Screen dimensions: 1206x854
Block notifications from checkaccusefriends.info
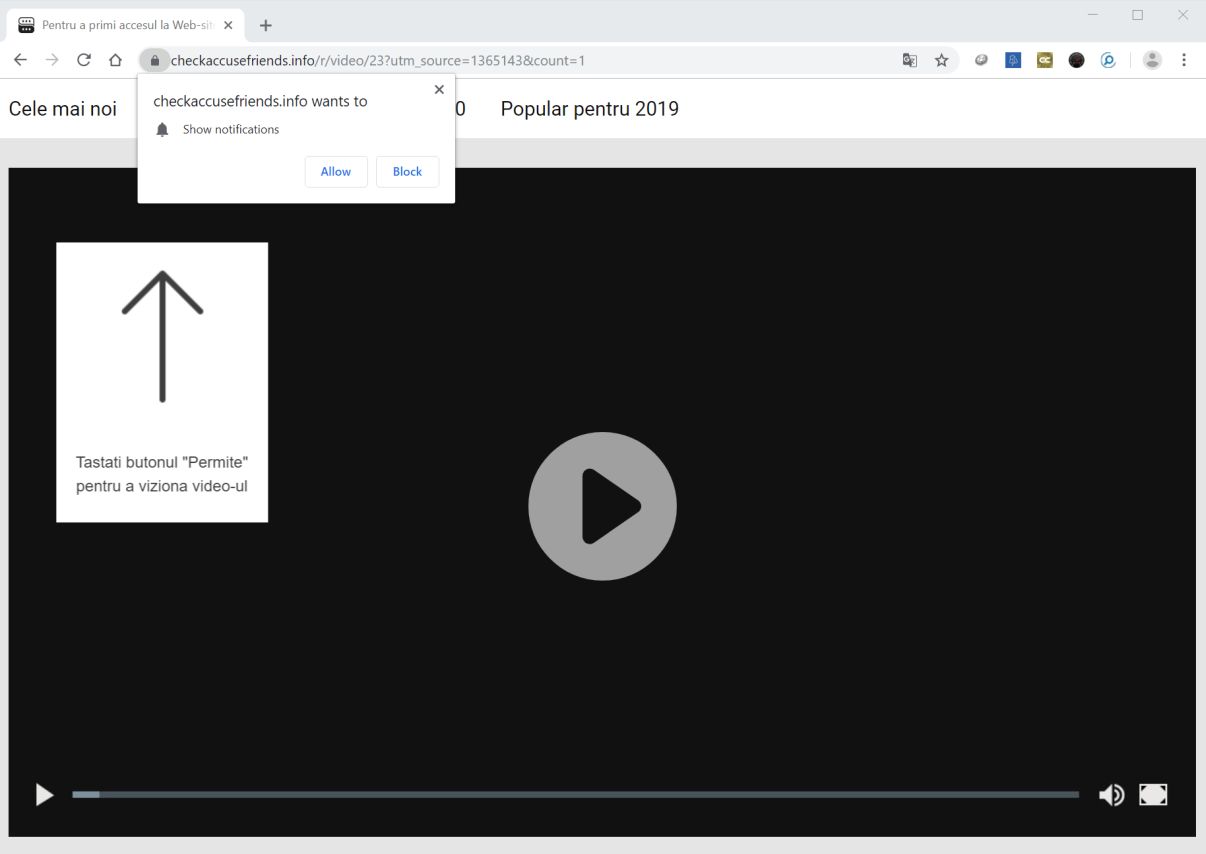(407, 171)
